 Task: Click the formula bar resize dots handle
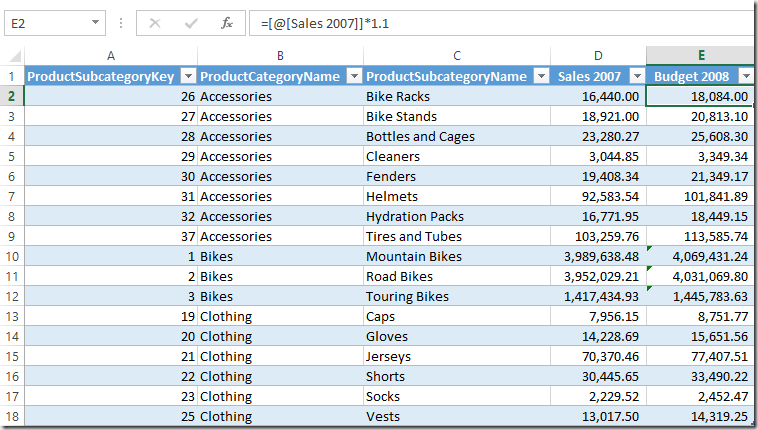[121, 23]
